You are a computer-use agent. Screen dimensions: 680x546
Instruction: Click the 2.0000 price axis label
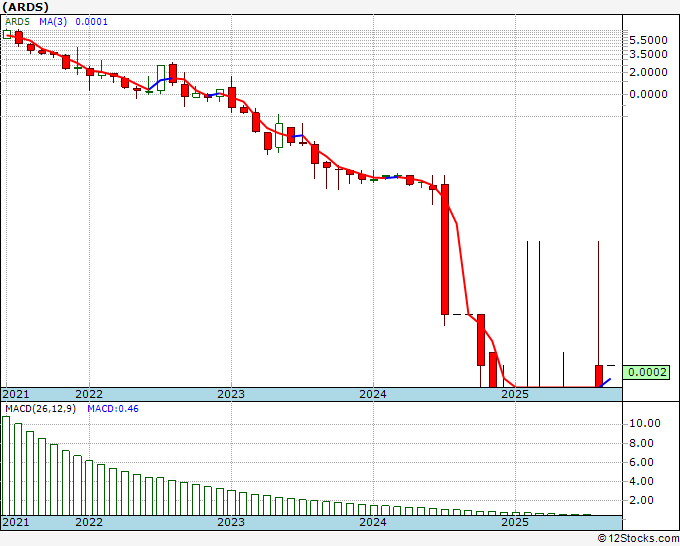(648, 72)
